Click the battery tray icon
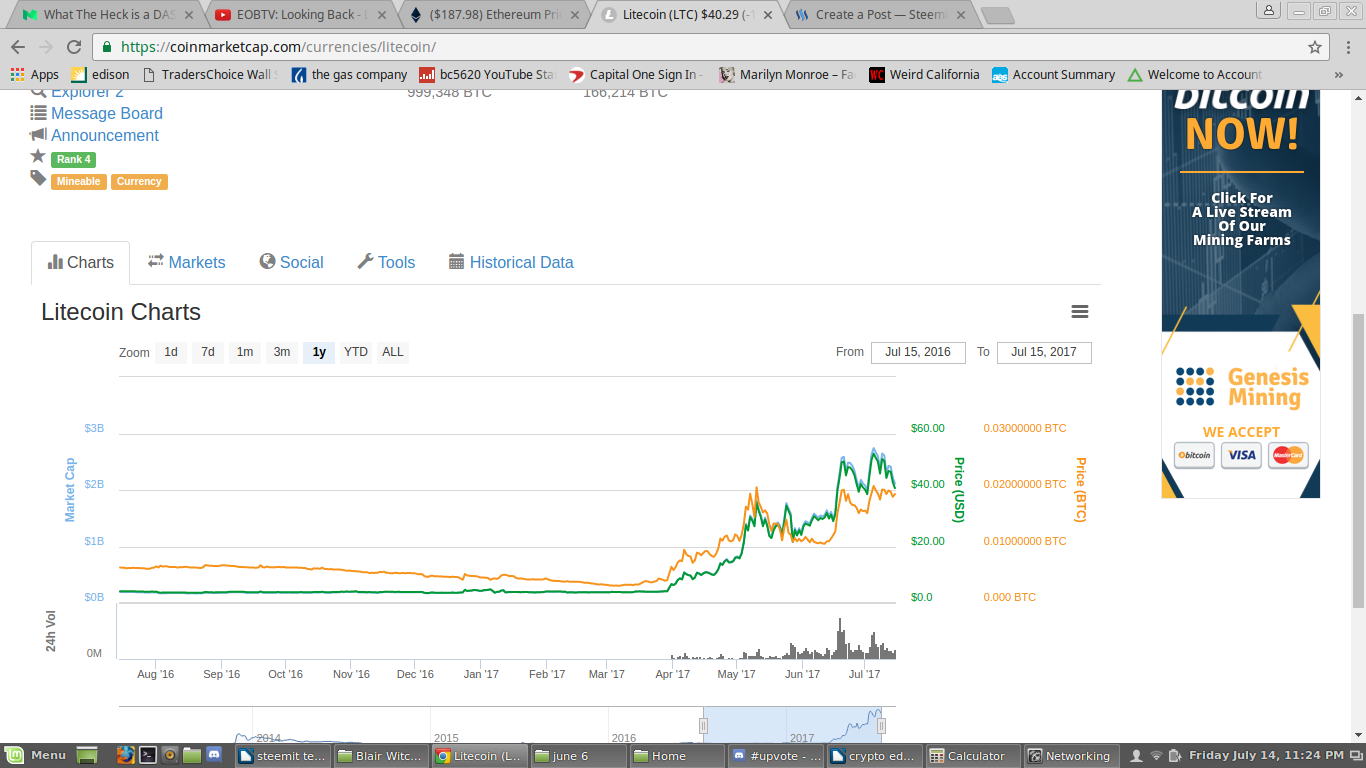 click(1176, 756)
